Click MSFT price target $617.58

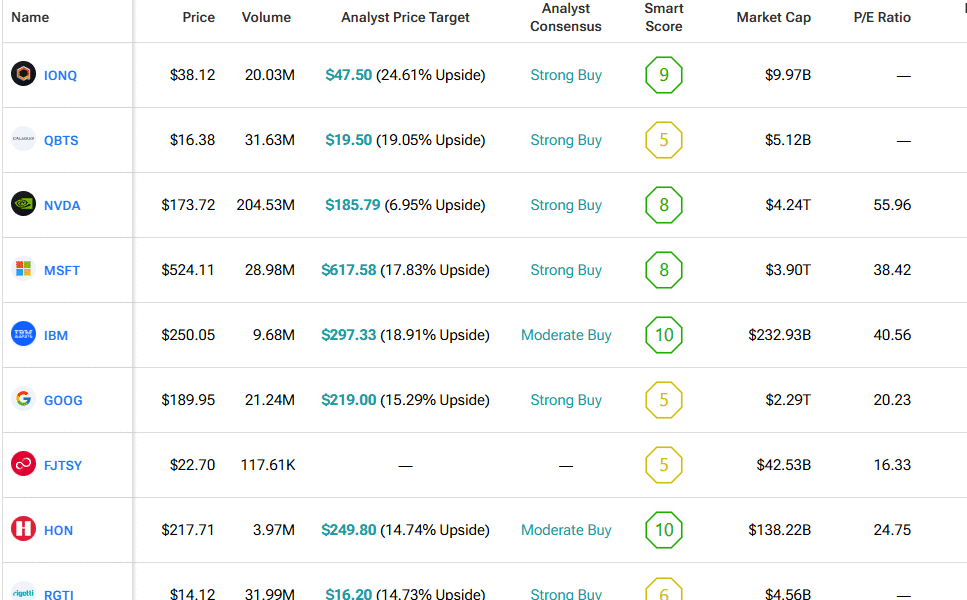348,269
